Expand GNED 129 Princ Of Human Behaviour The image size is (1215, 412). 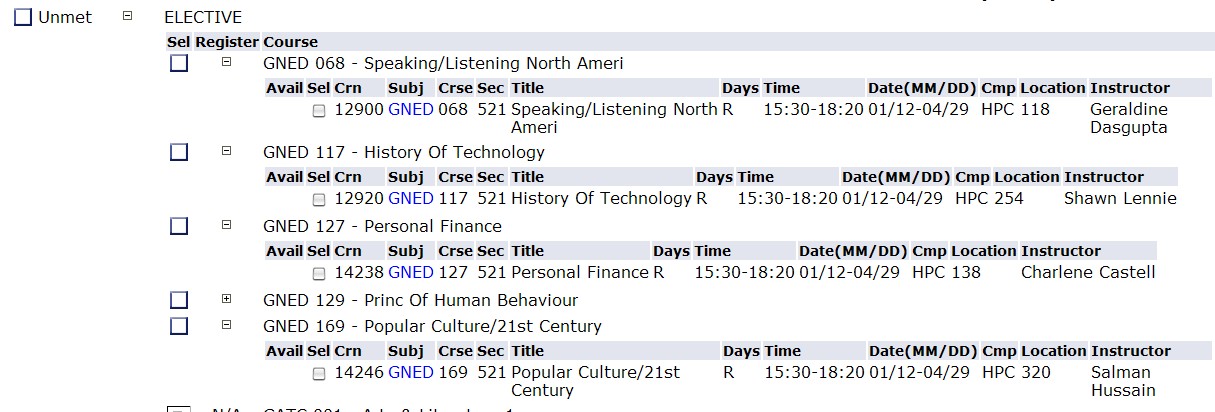[226, 299]
